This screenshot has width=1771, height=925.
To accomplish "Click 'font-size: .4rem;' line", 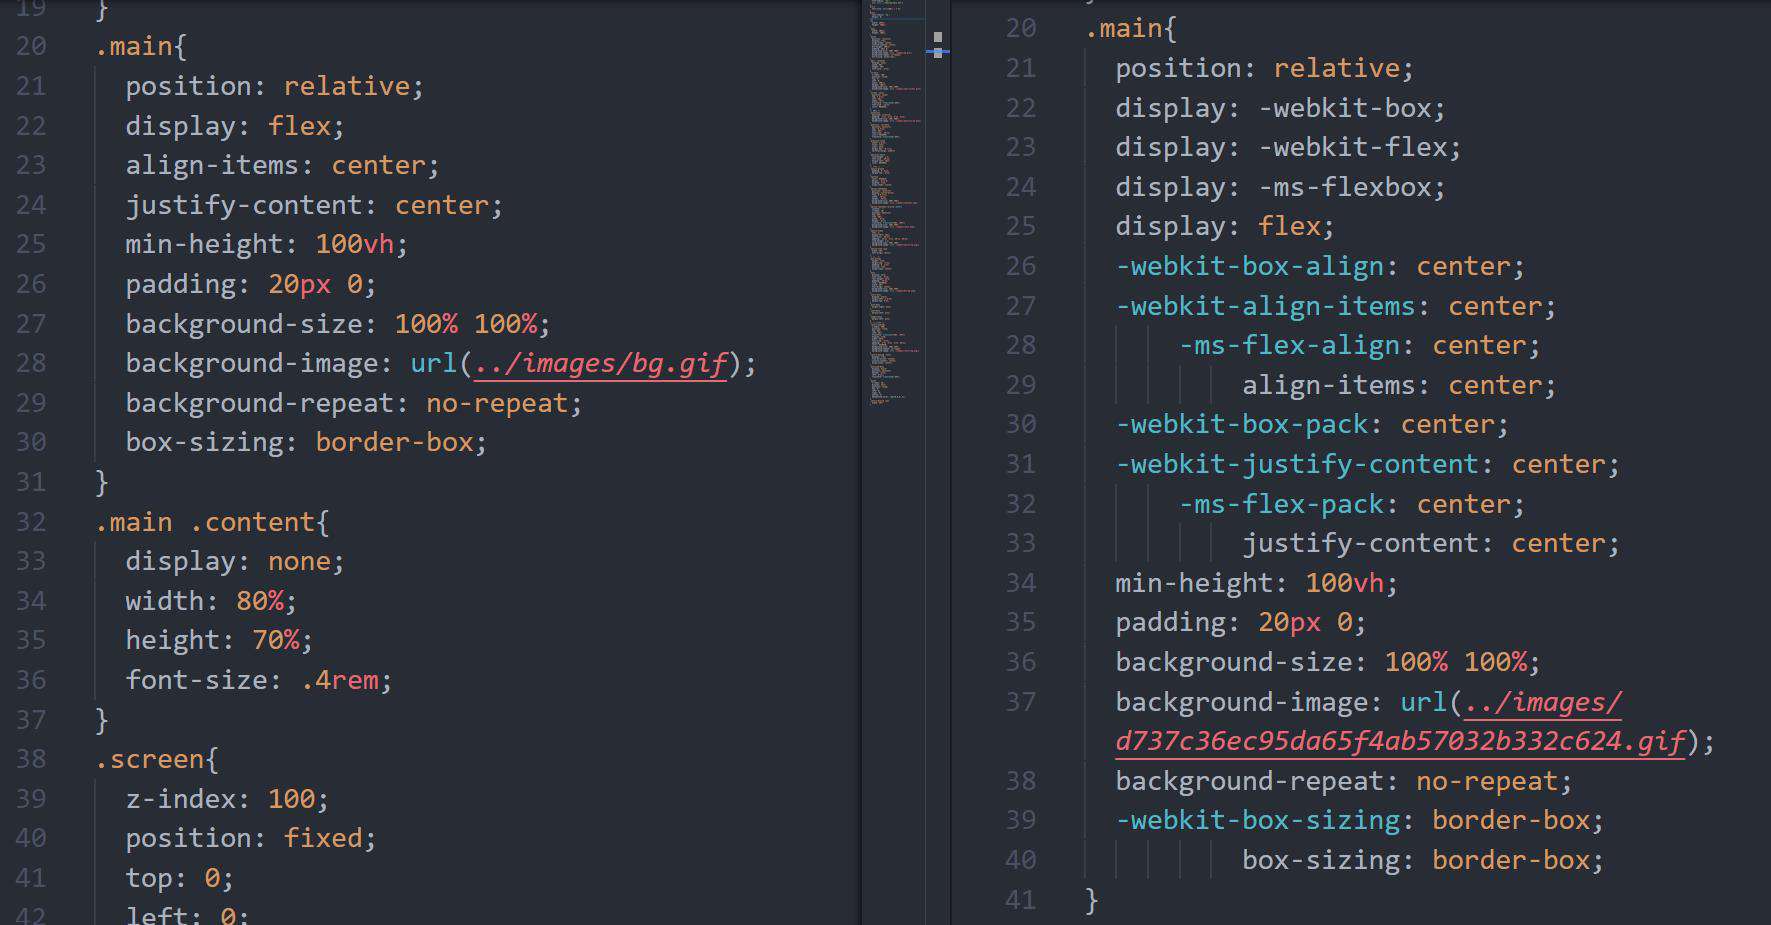I will click(x=259, y=680).
